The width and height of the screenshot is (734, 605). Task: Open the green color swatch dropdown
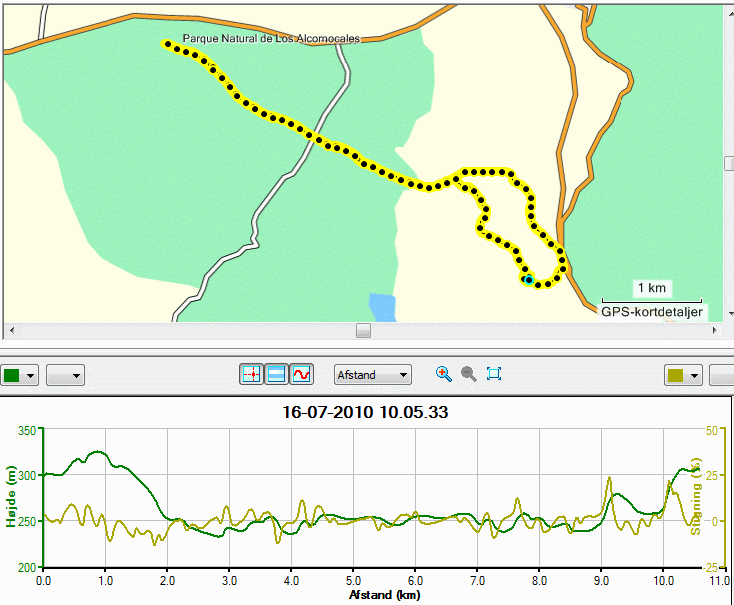pos(19,376)
